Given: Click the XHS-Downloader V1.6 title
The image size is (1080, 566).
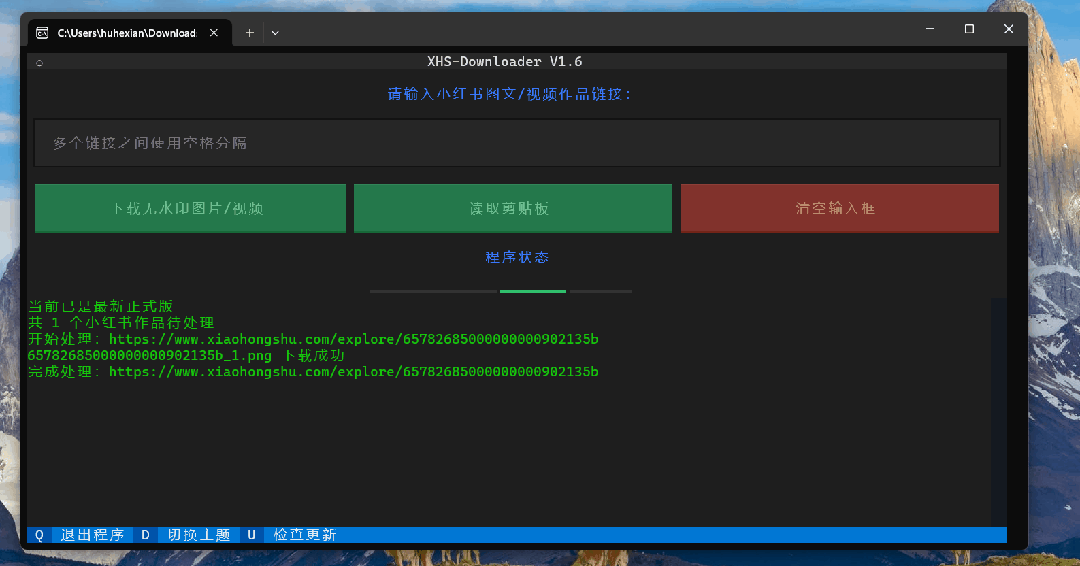Looking at the screenshot, I should (504, 61).
